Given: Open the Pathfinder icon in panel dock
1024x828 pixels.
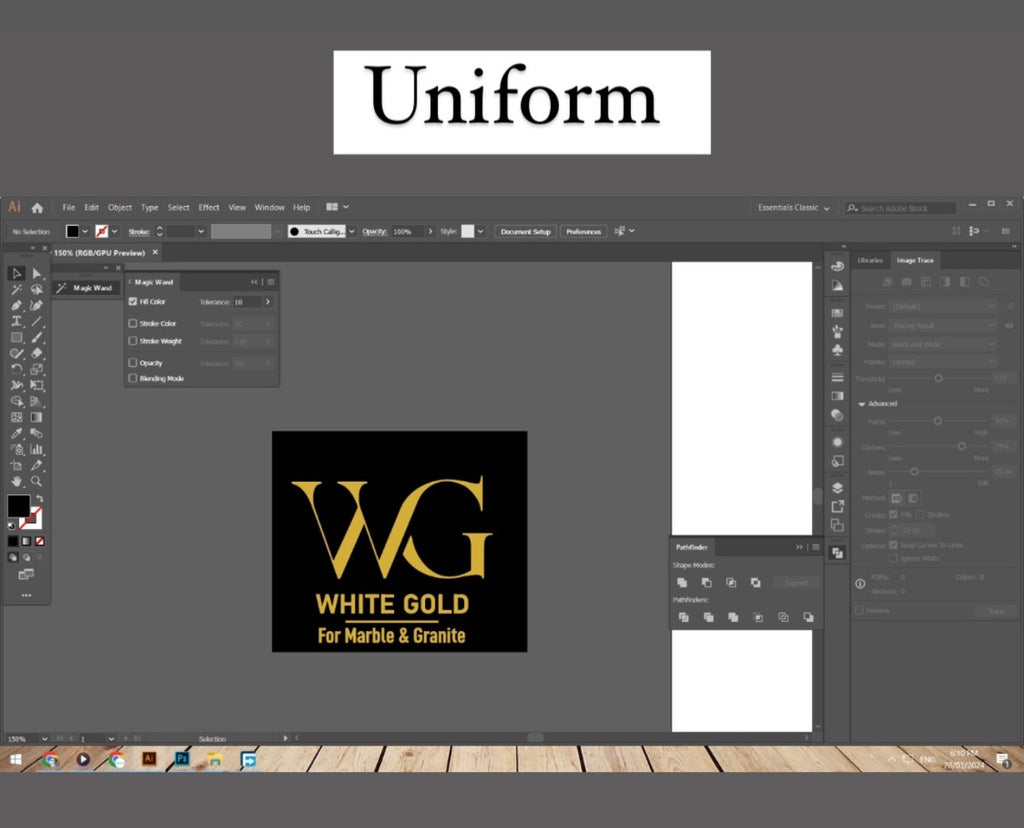Looking at the screenshot, I should [837, 553].
